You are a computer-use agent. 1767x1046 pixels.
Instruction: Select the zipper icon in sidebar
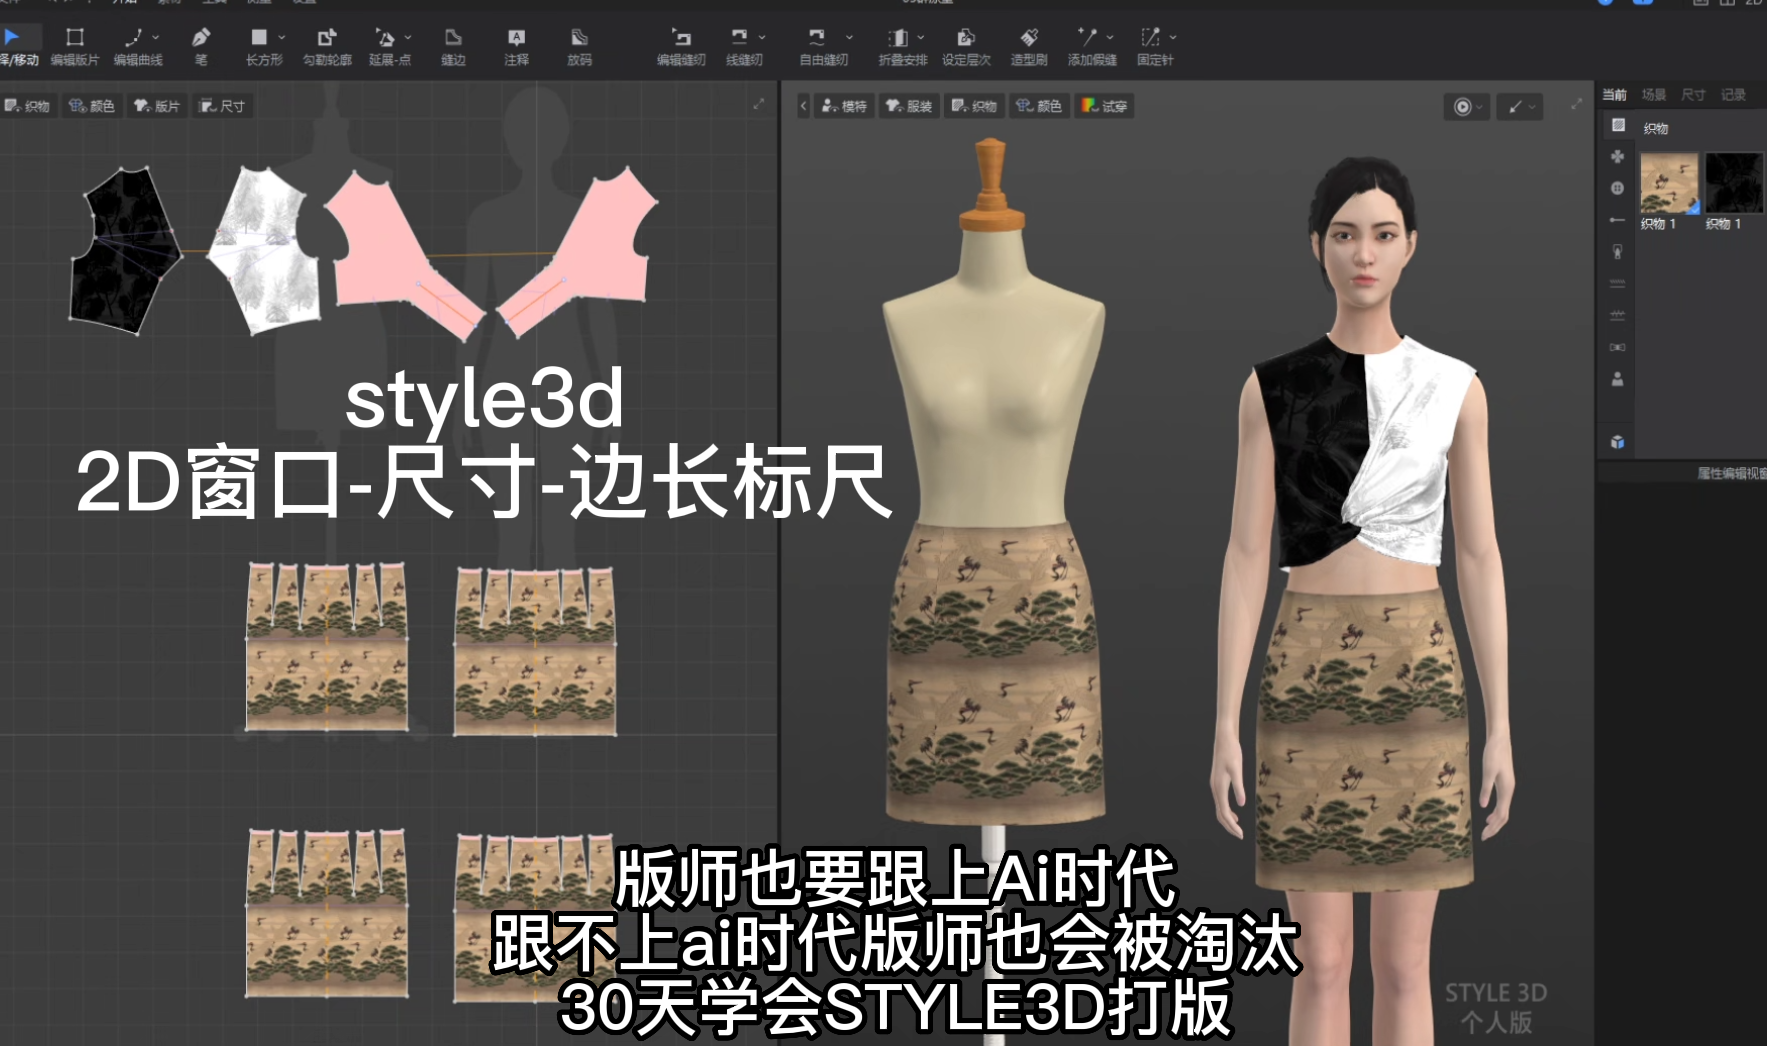click(1618, 252)
